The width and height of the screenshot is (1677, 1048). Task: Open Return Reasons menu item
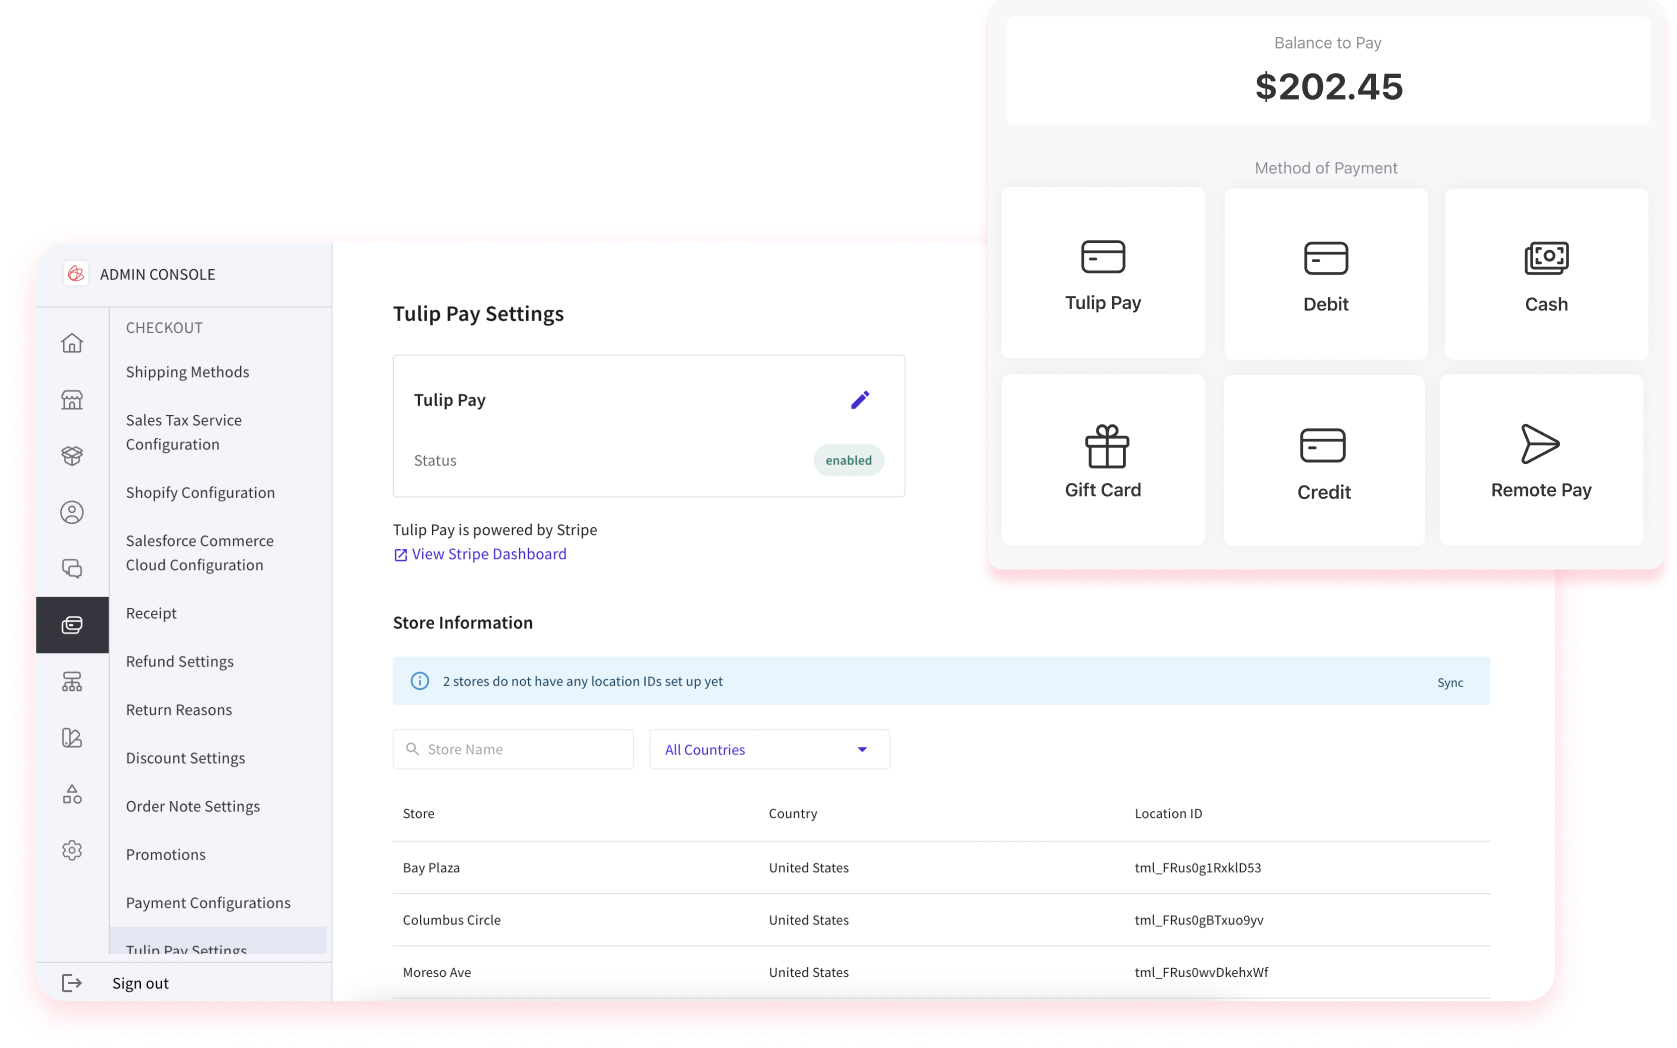(179, 710)
